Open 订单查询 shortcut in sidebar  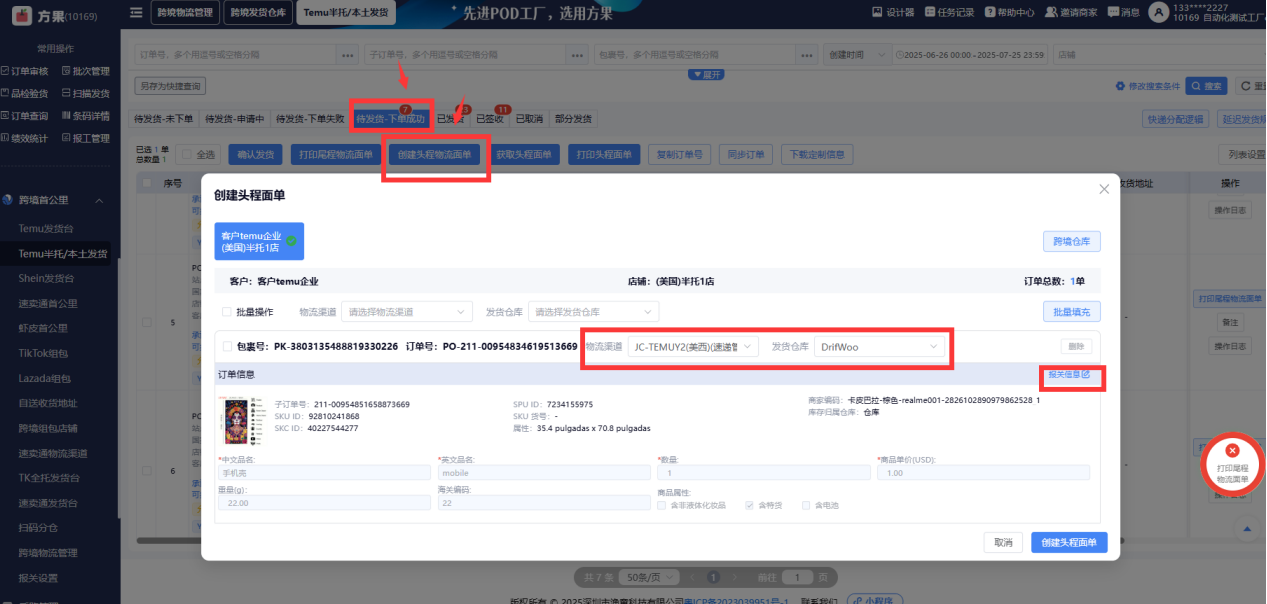tap(26, 115)
